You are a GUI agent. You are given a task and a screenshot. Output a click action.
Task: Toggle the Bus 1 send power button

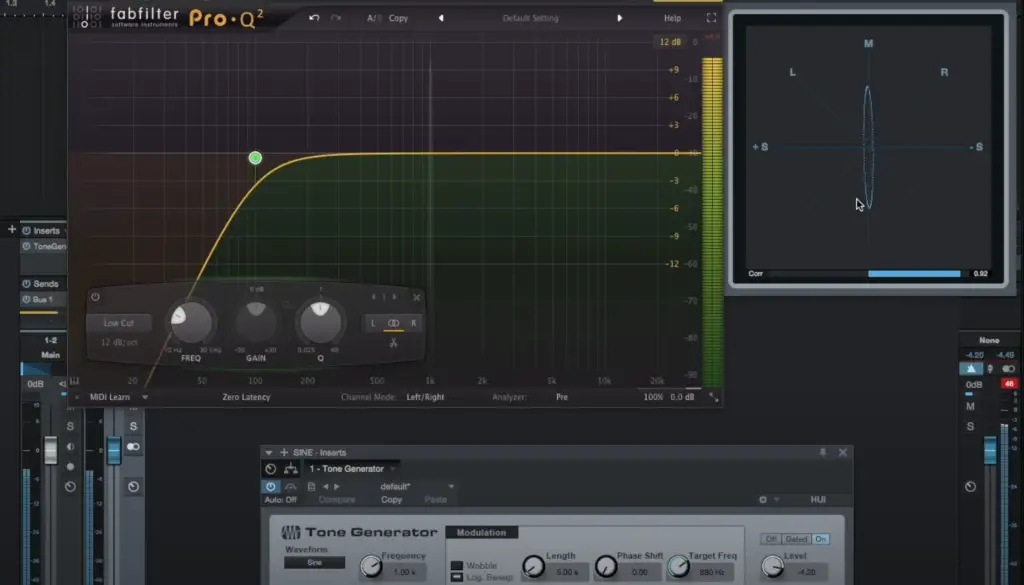pos(26,300)
